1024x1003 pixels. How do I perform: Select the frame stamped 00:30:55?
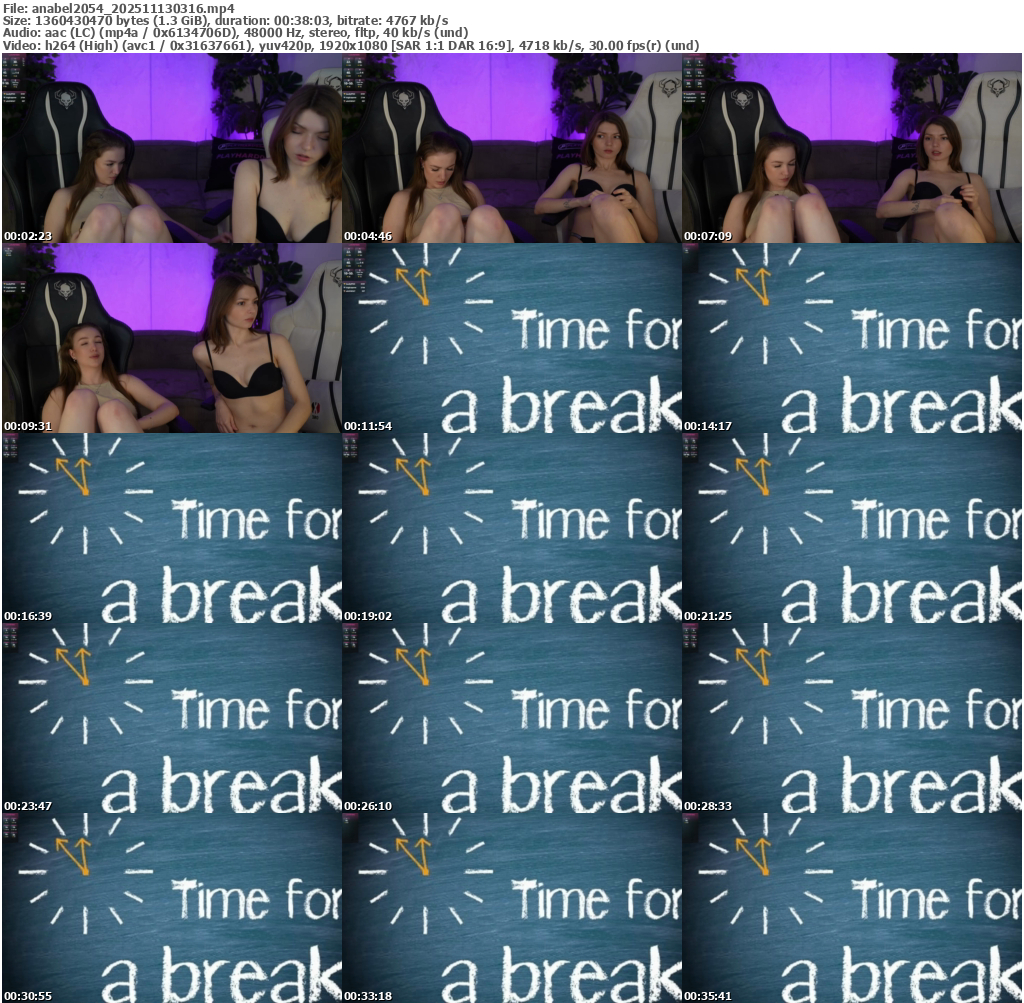(172, 908)
